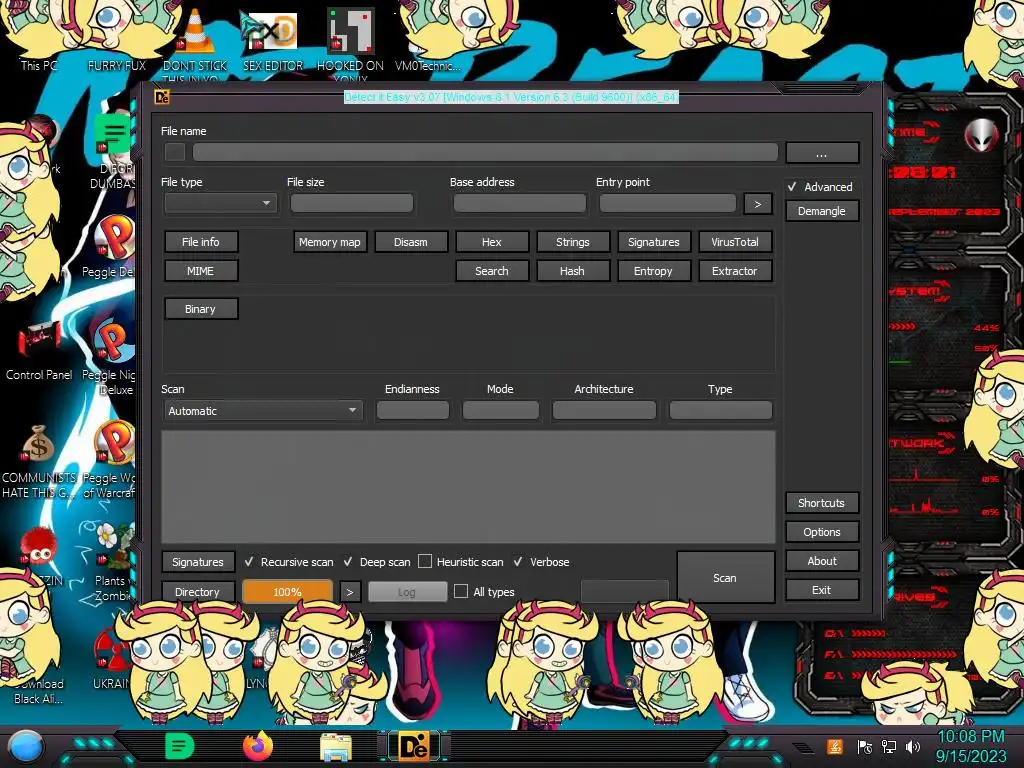Open the top-row Signatures viewer

tap(654, 242)
